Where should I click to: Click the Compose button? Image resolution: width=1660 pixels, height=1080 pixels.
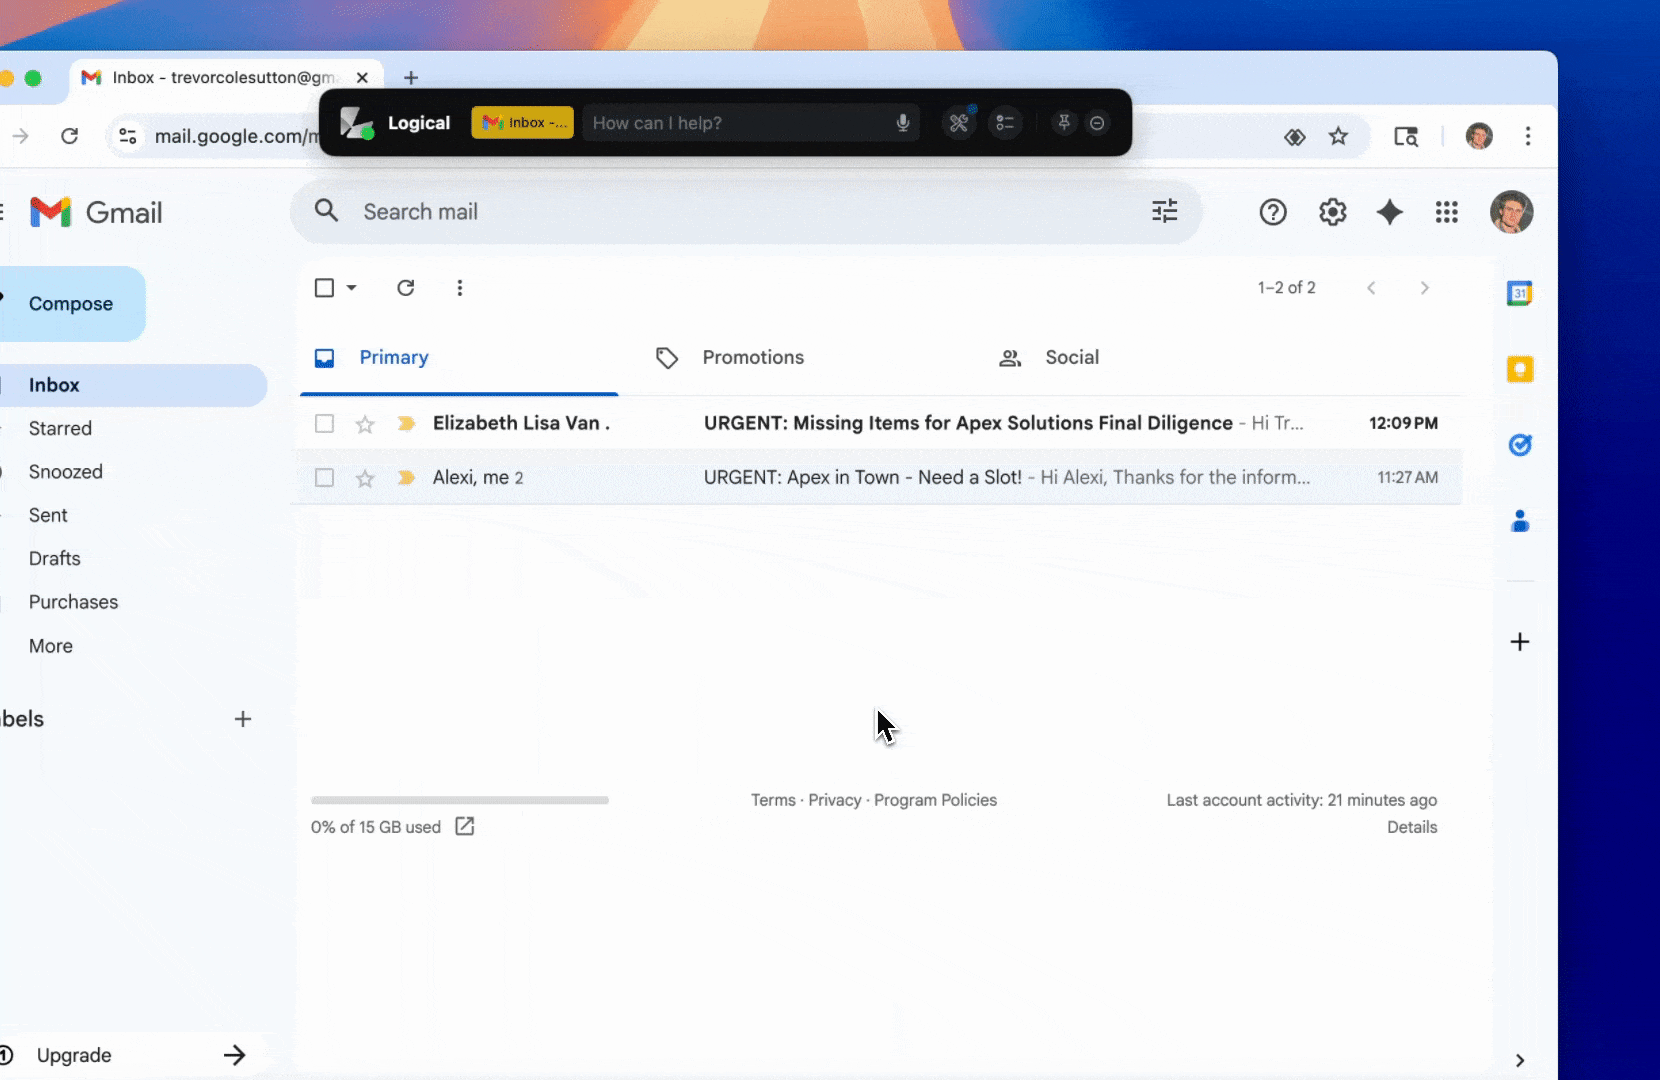point(71,304)
